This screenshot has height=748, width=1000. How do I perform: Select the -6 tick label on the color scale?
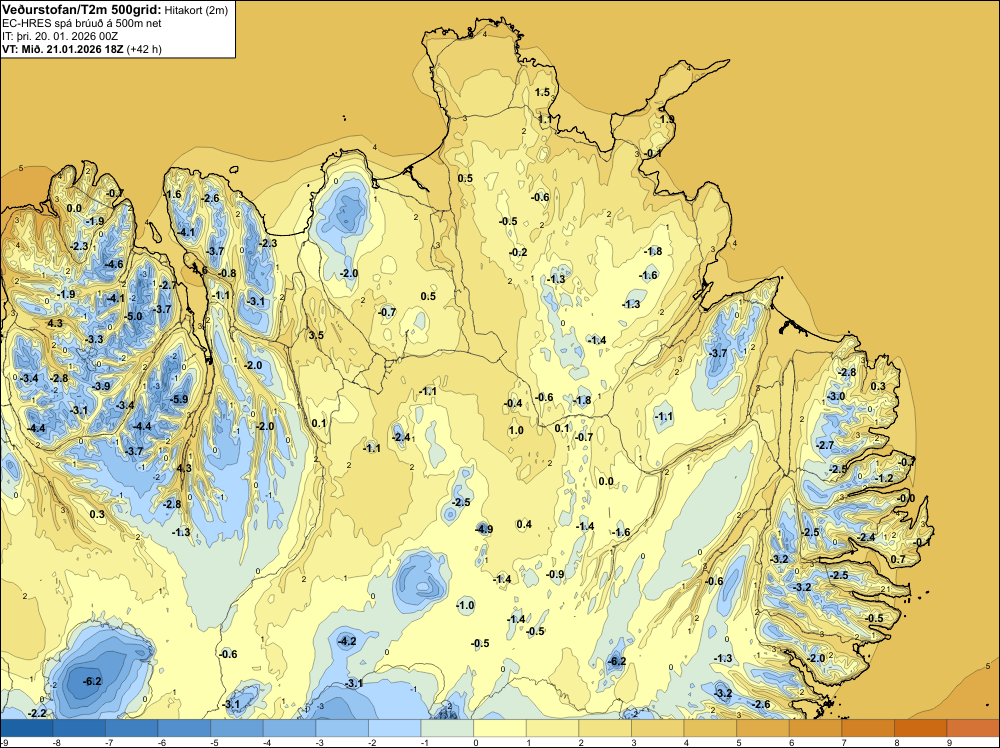(x=163, y=742)
